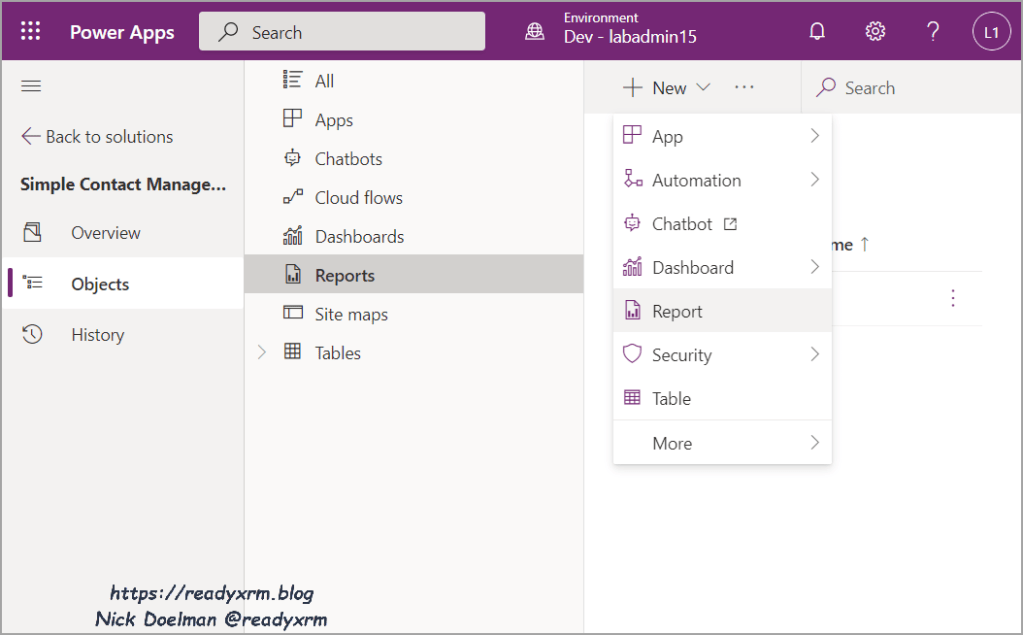The width and height of the screenshot is (1023, 635).
Task: Open the New dropdown button
Action: [x=666, y=88]
